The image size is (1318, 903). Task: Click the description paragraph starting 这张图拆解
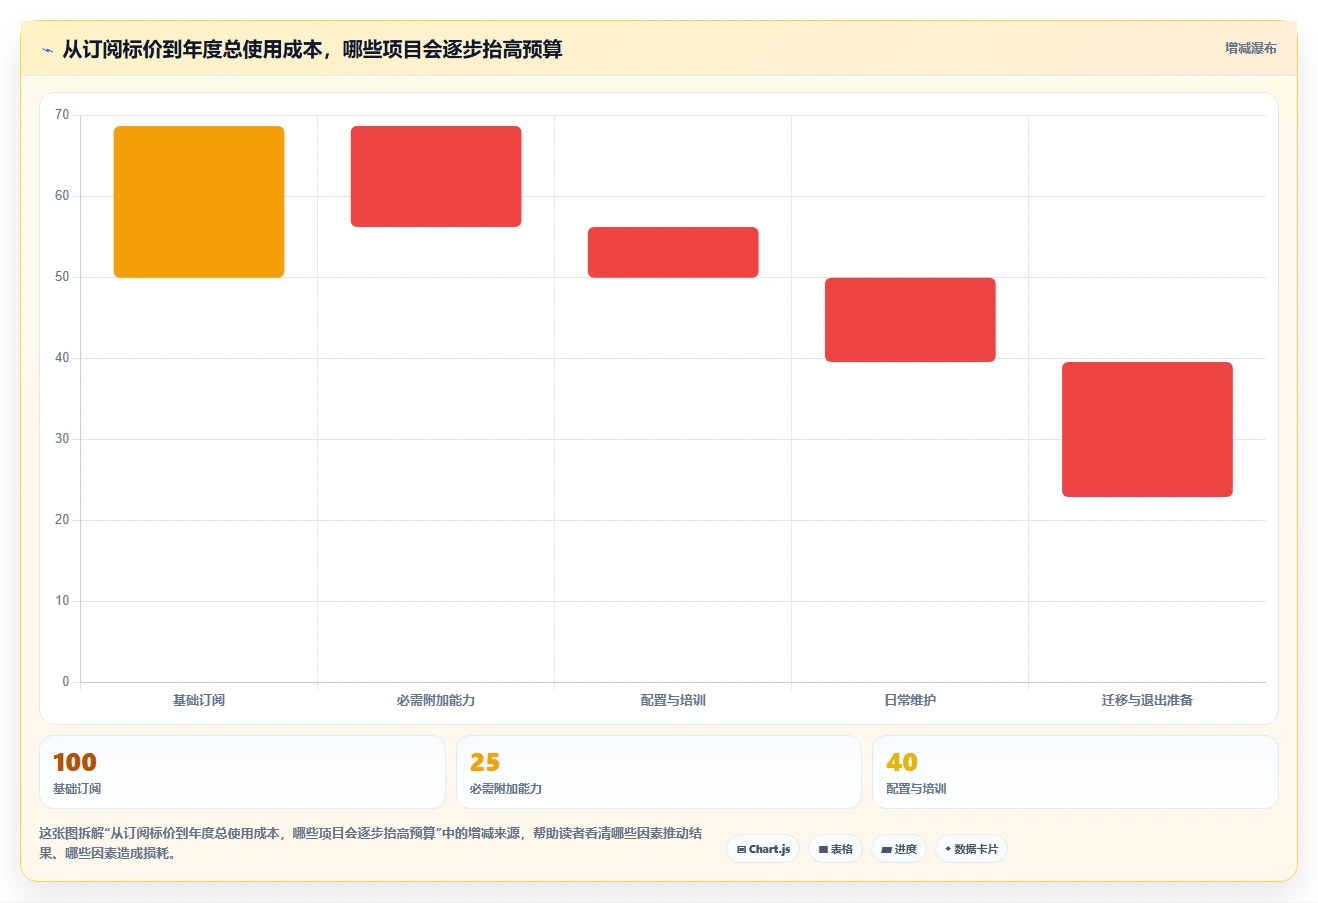(x=370, y=843)
